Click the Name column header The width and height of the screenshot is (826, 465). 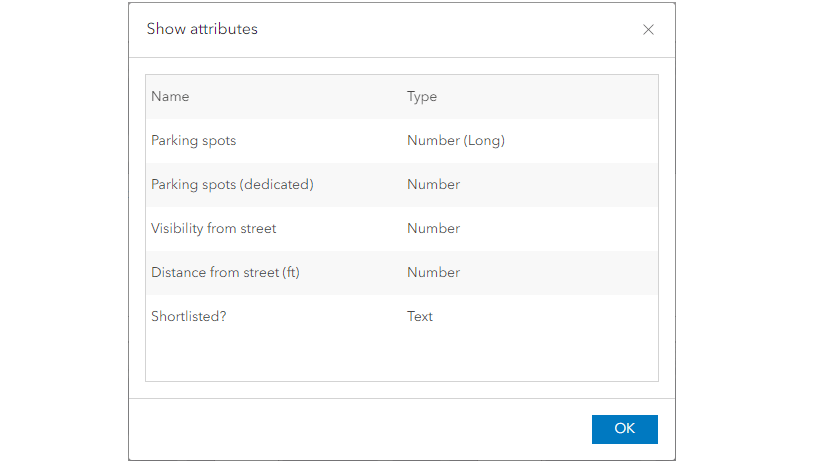pyautogui.click(x=170, y=97)
